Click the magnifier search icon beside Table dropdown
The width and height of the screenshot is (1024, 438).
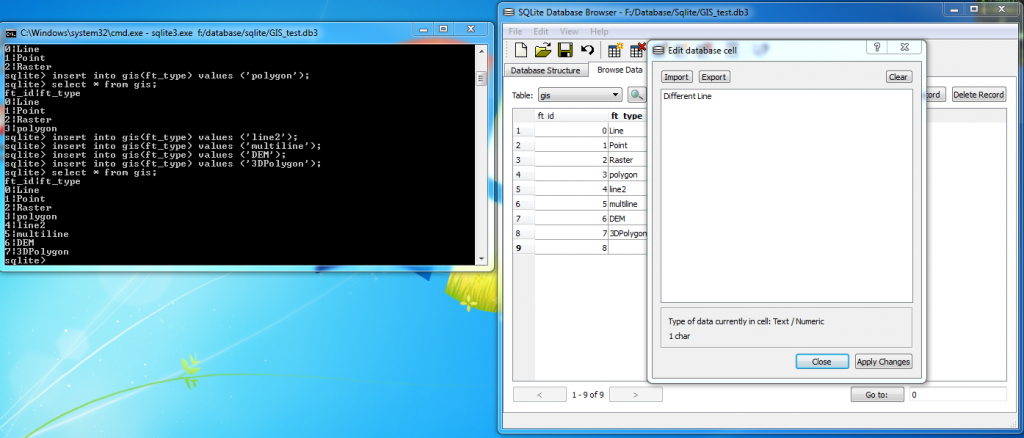coord(636,95)
